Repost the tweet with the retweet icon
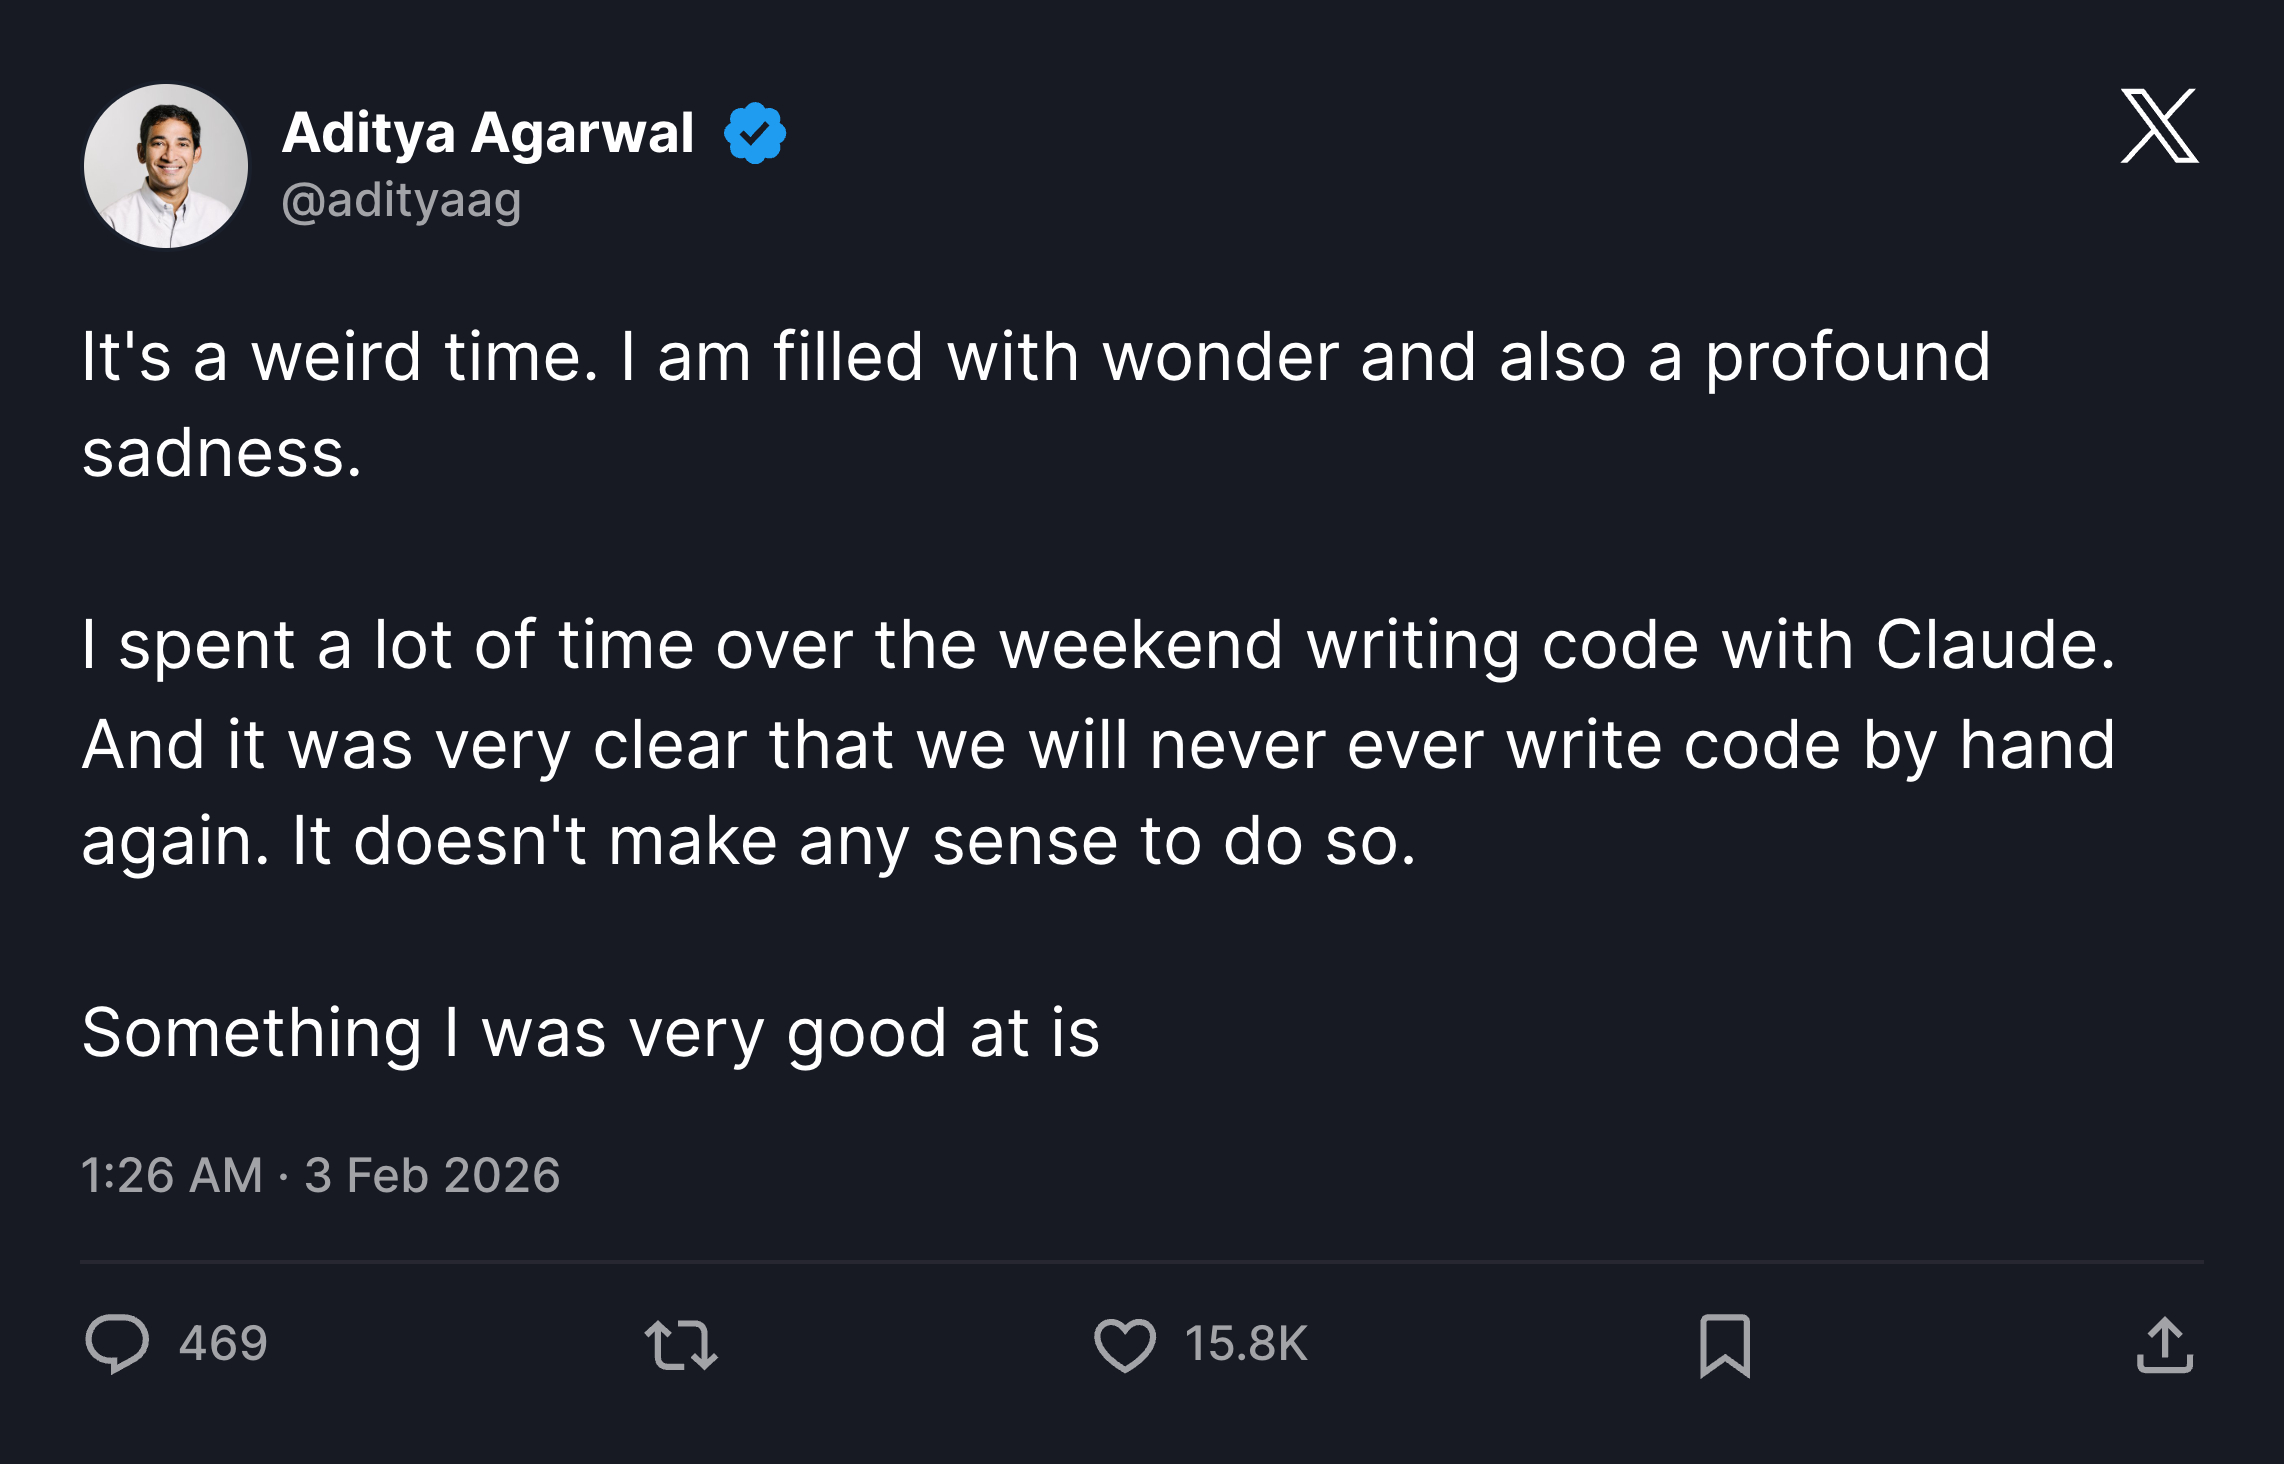Screen dimensions: 2284x1464 pyautogui.click(x=682, y=1347)
